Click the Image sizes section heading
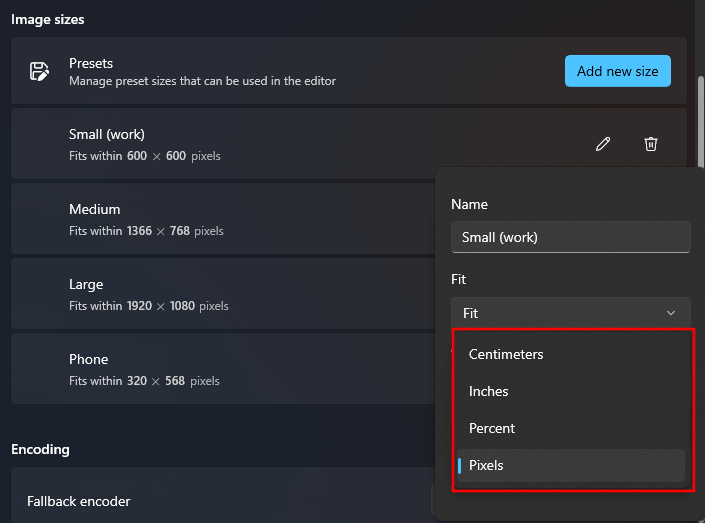This screenshot has width=705, height=523. 48,19
